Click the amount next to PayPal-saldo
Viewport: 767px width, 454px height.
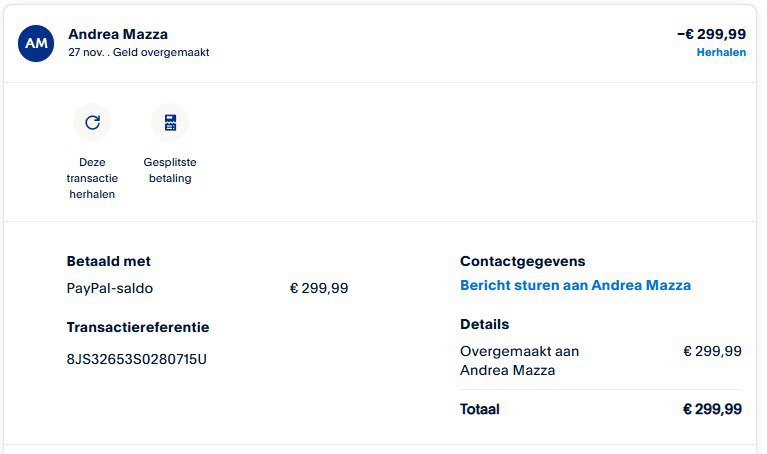319,288
